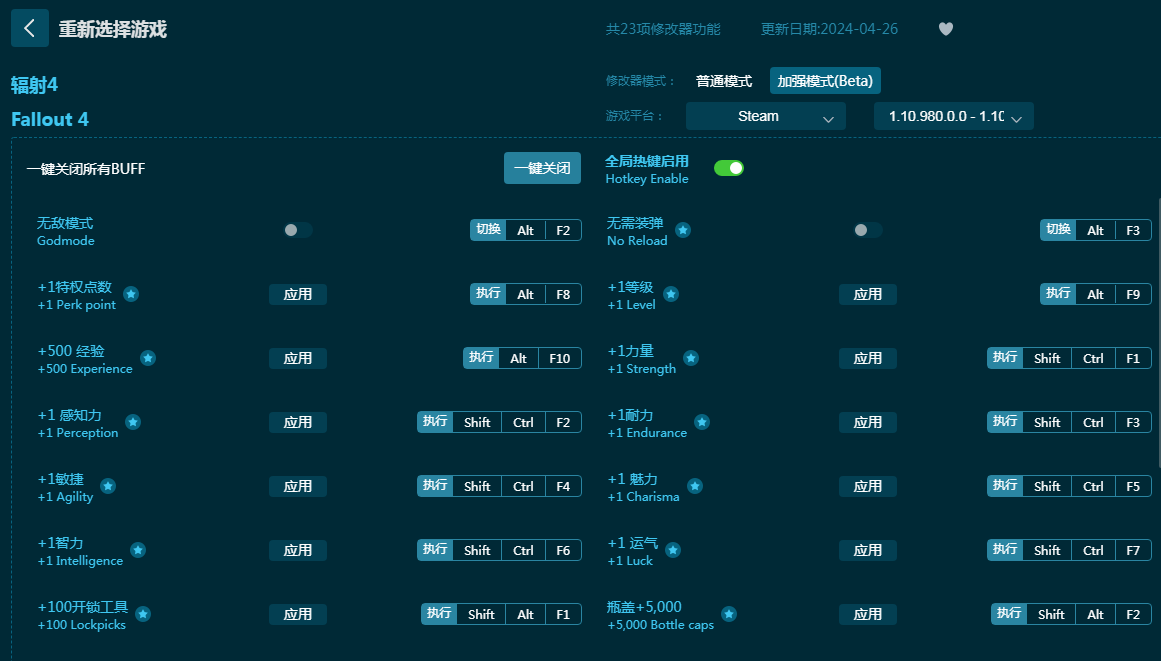This screenshot has height=661, width=1161.
Task: Click the 共23项修改器功能 text
Action: click(x=663, y=29)
